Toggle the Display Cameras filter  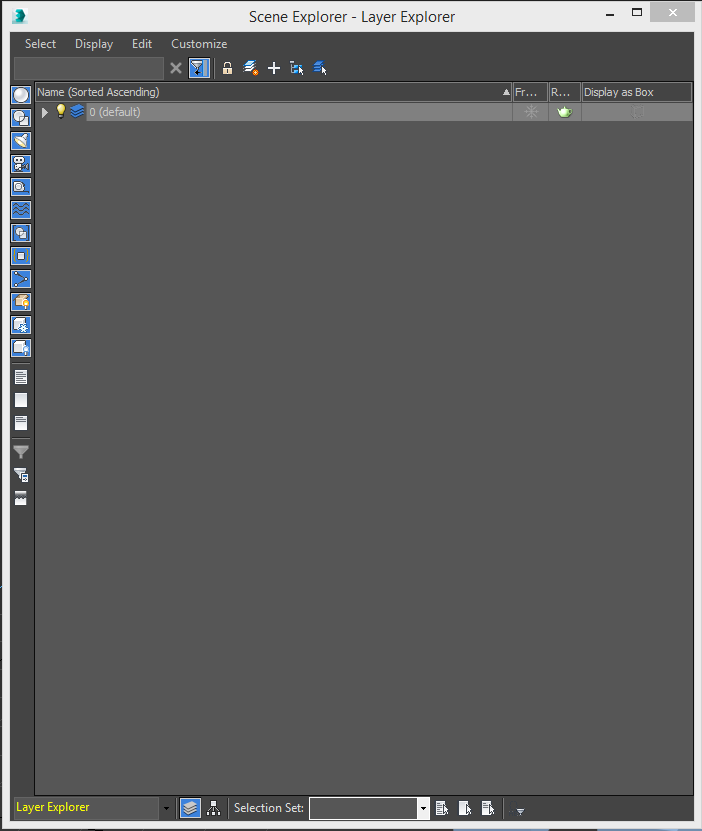coord(21,164)
